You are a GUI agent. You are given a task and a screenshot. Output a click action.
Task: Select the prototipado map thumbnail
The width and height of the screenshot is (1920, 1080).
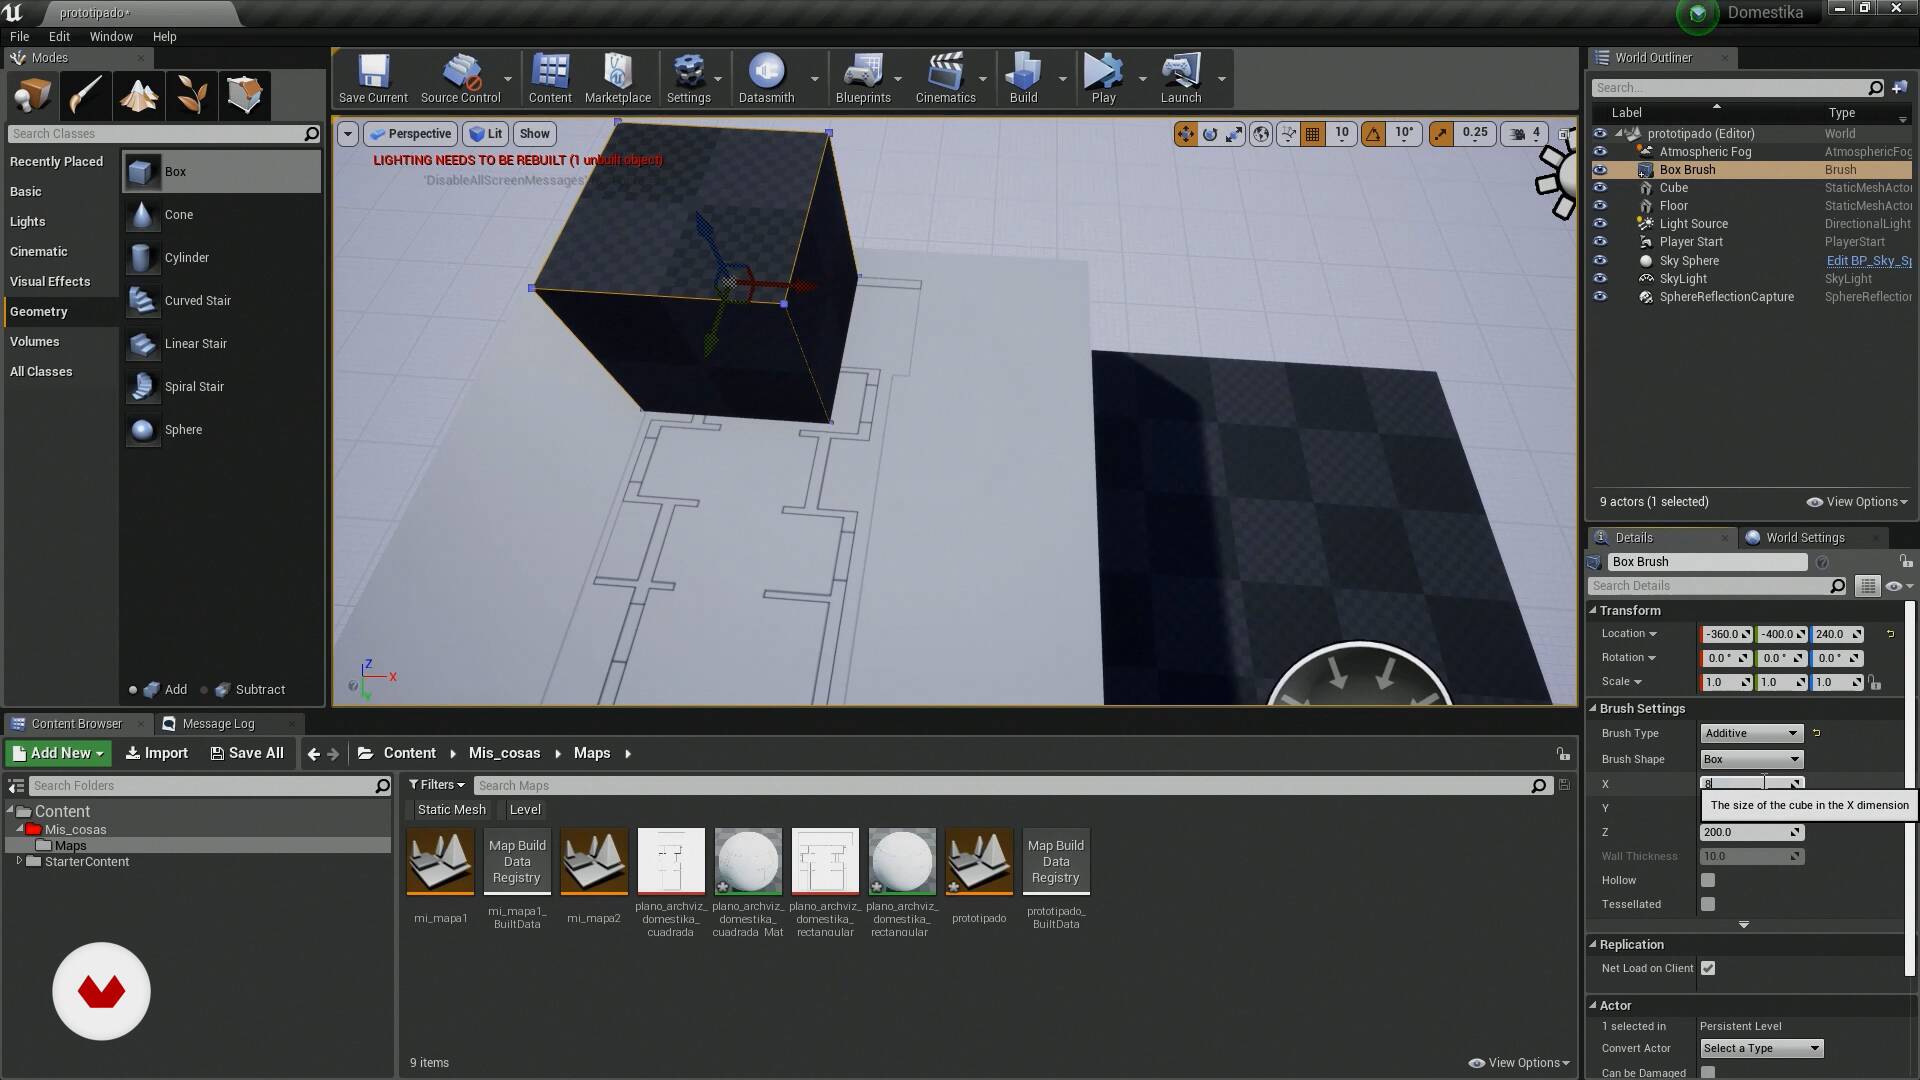(x=978, y=861)
